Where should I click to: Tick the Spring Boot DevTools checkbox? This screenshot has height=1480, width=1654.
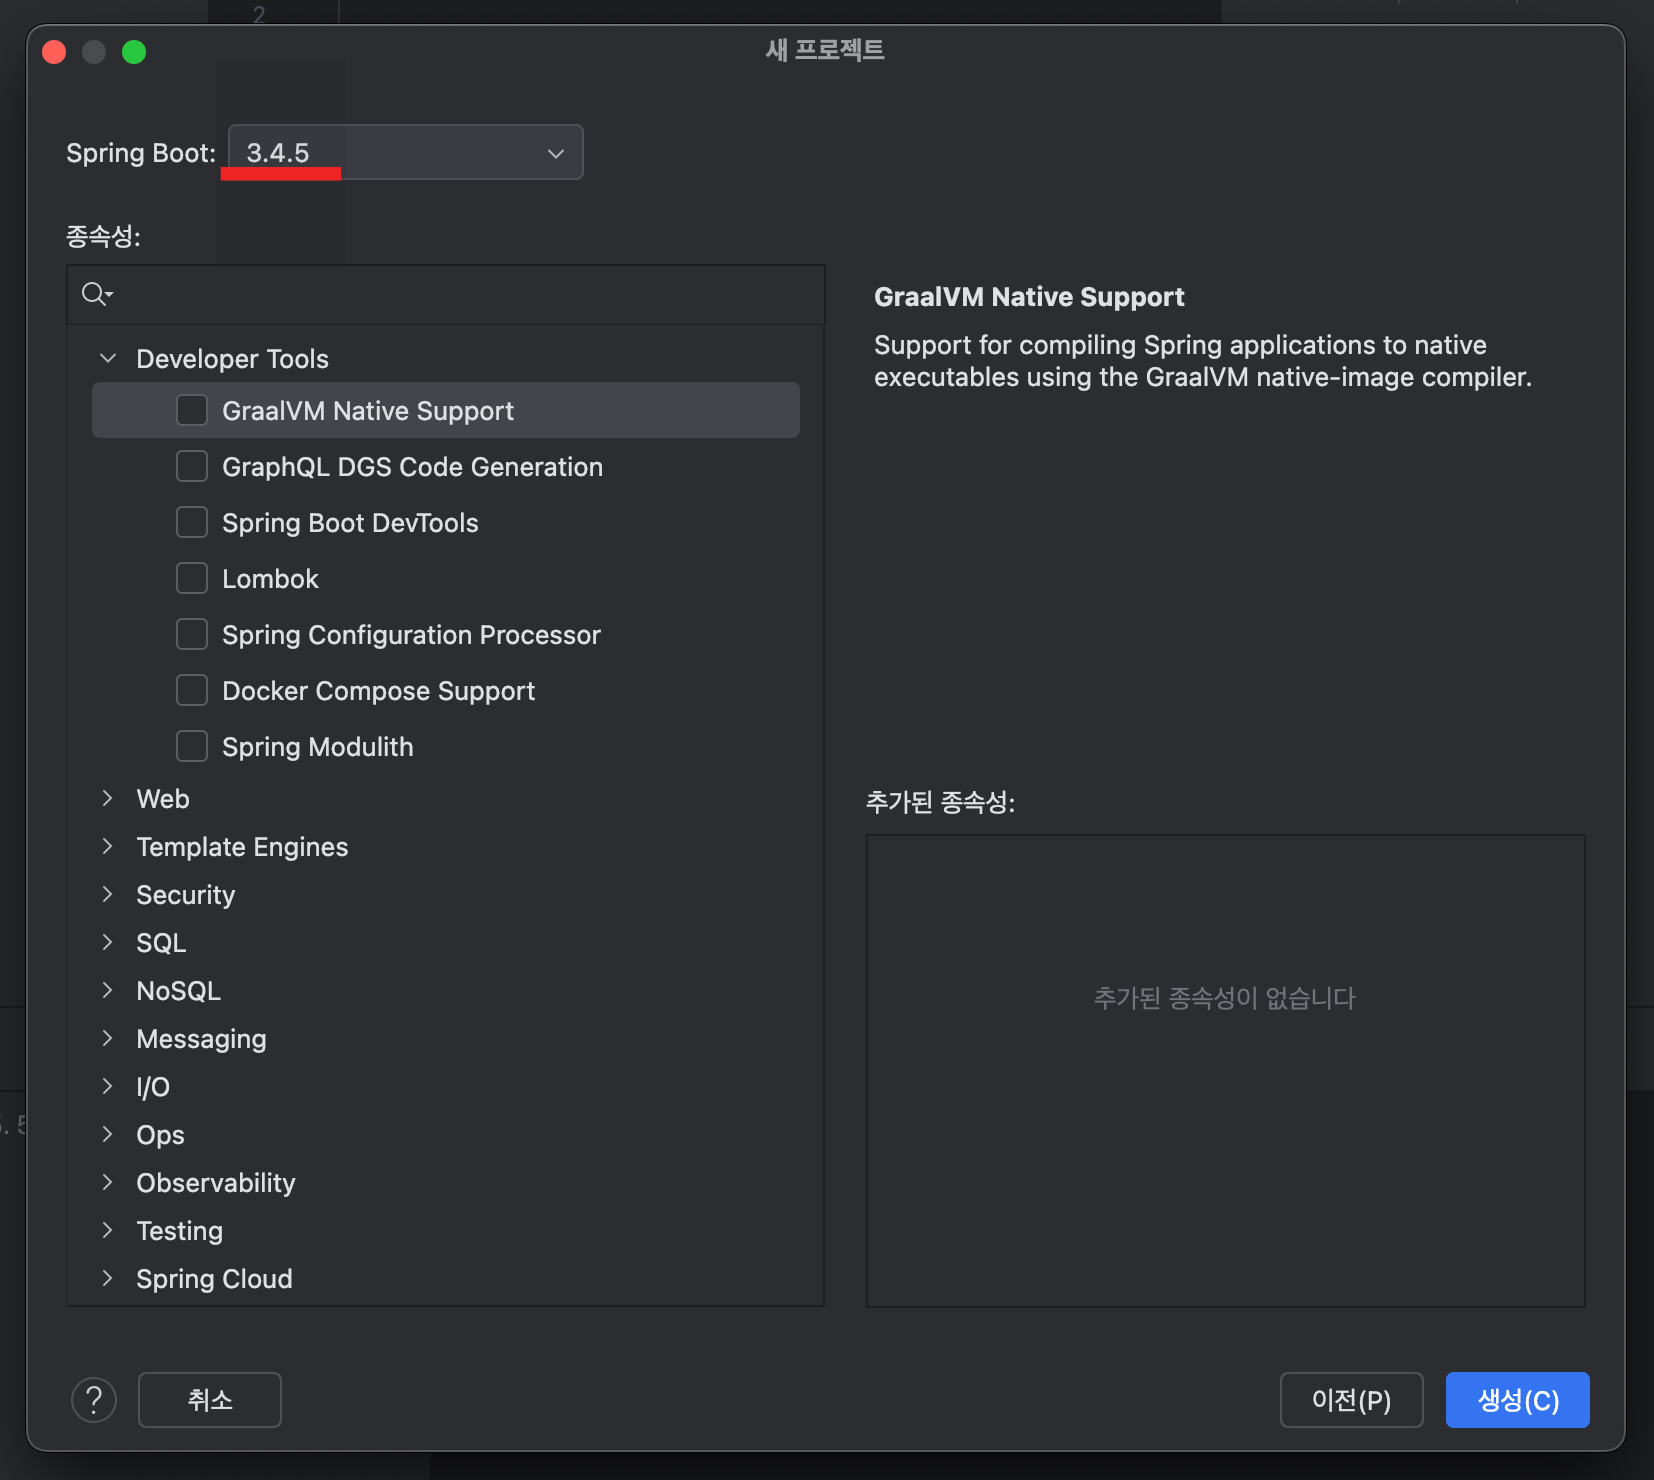point(192,522)
